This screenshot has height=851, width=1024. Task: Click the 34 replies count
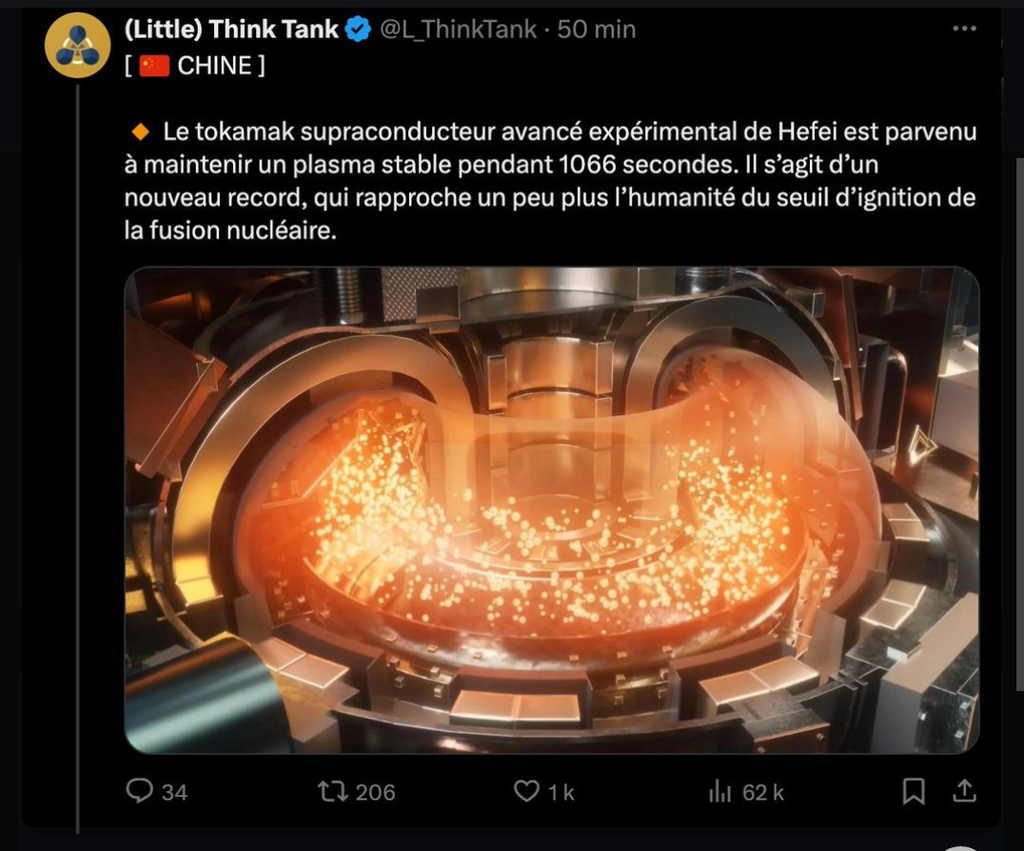(174, 793)
